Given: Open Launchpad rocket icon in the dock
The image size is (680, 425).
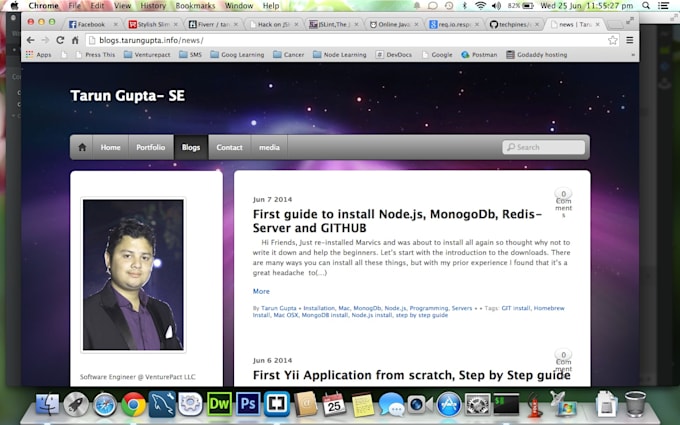Looking at the screenshot, I should pyautogui.click(x=76, y=404).
